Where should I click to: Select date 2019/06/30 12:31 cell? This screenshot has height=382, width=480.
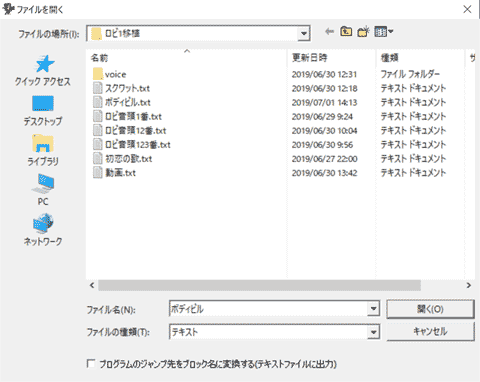click(x=324, y=74)
